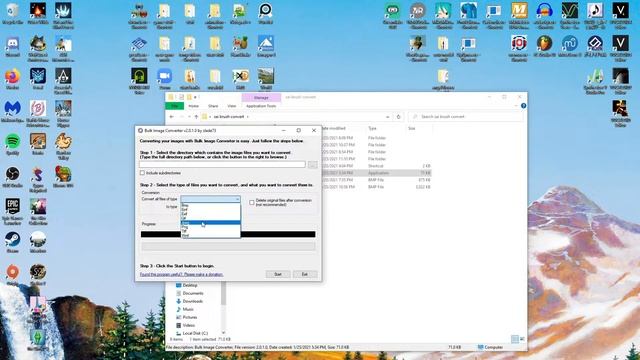This screenshot has height=360, width=640.
Task: Open the Explorer Share tab
Action: coord(213,106)
